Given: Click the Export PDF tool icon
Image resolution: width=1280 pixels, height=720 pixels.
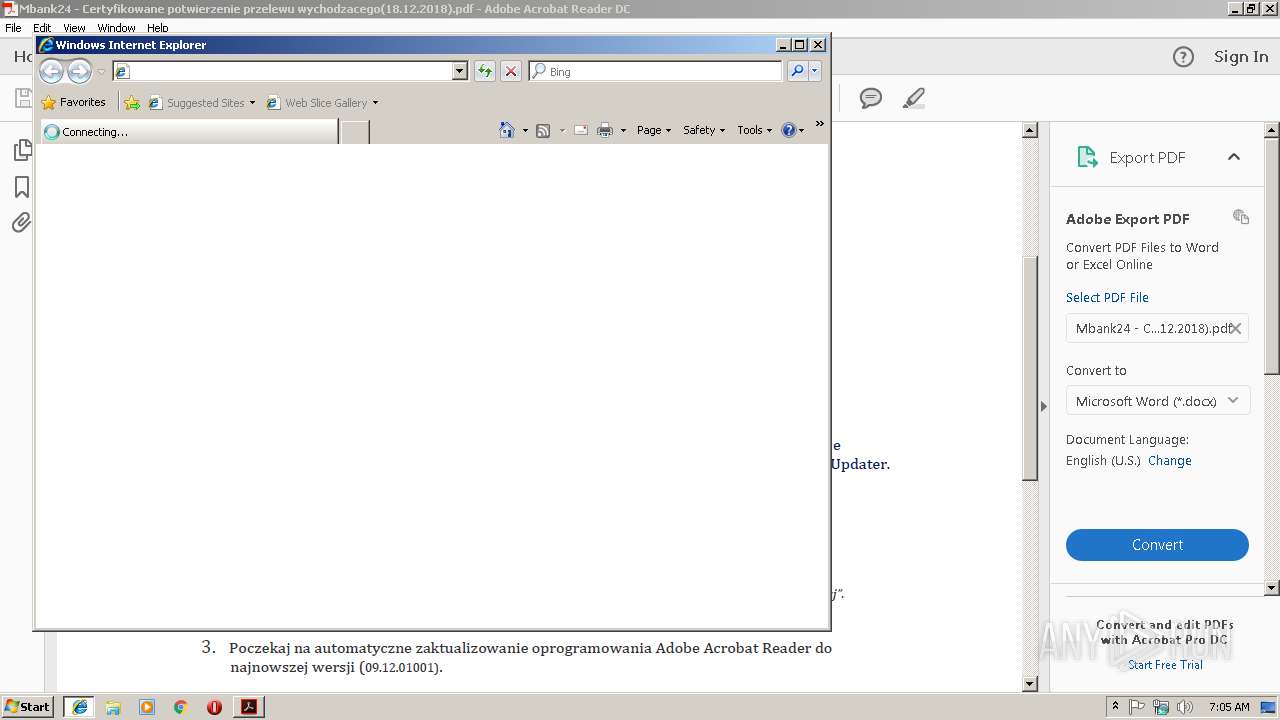Looking at the screenshot, I should [1087, 157].
